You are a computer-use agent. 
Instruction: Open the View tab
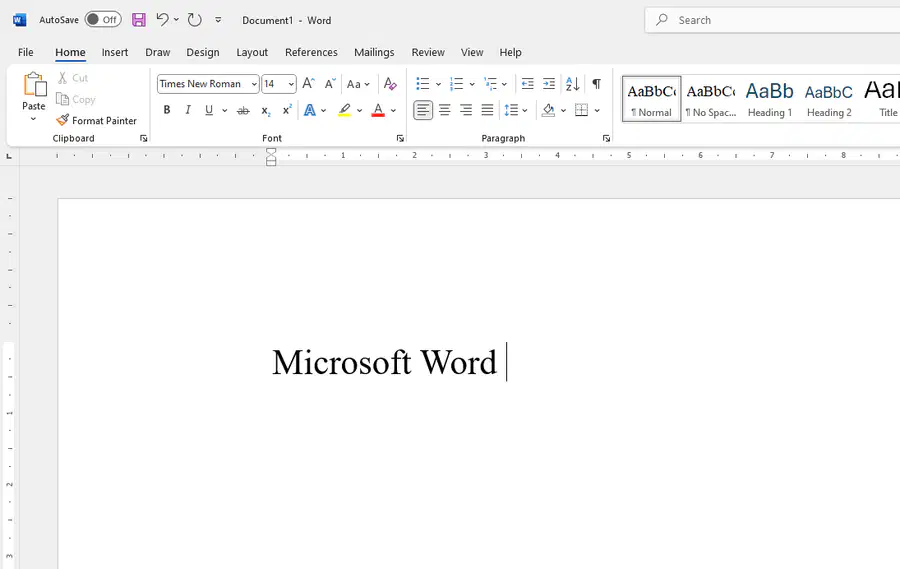tap(472, 52)
